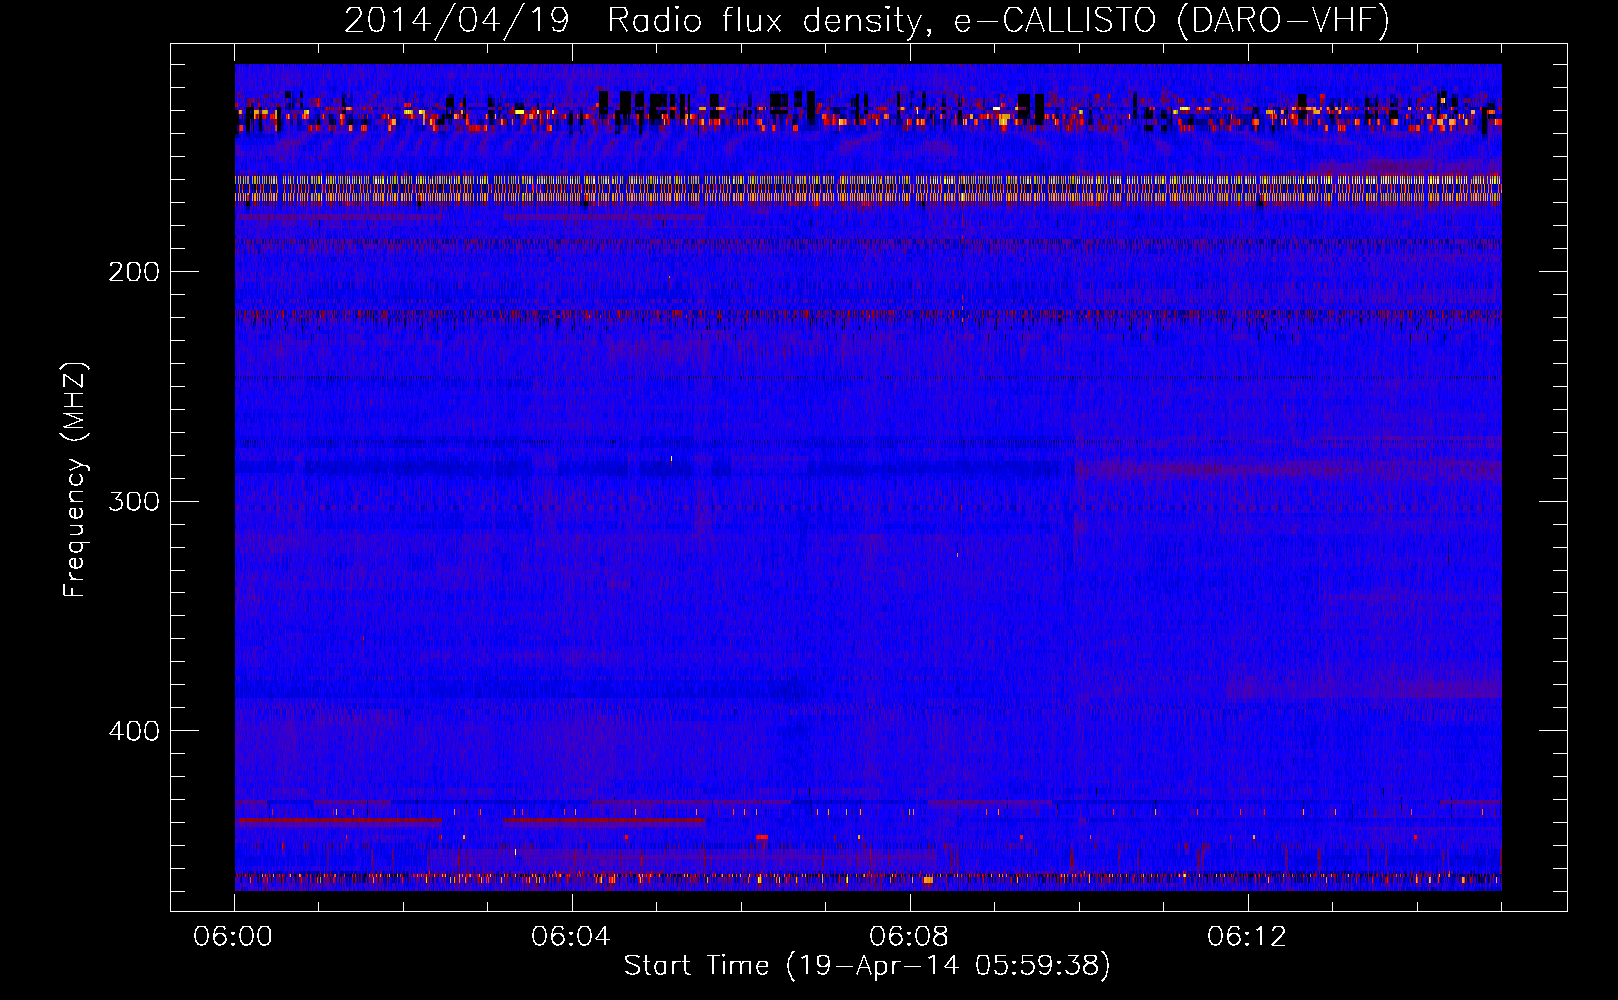Image resolution: width=1618 pixels, height=1000 pixels.
Task: Click the 'Start Time (19-Apr-14 05:59:38)' axis label
Action: [867, 966]
